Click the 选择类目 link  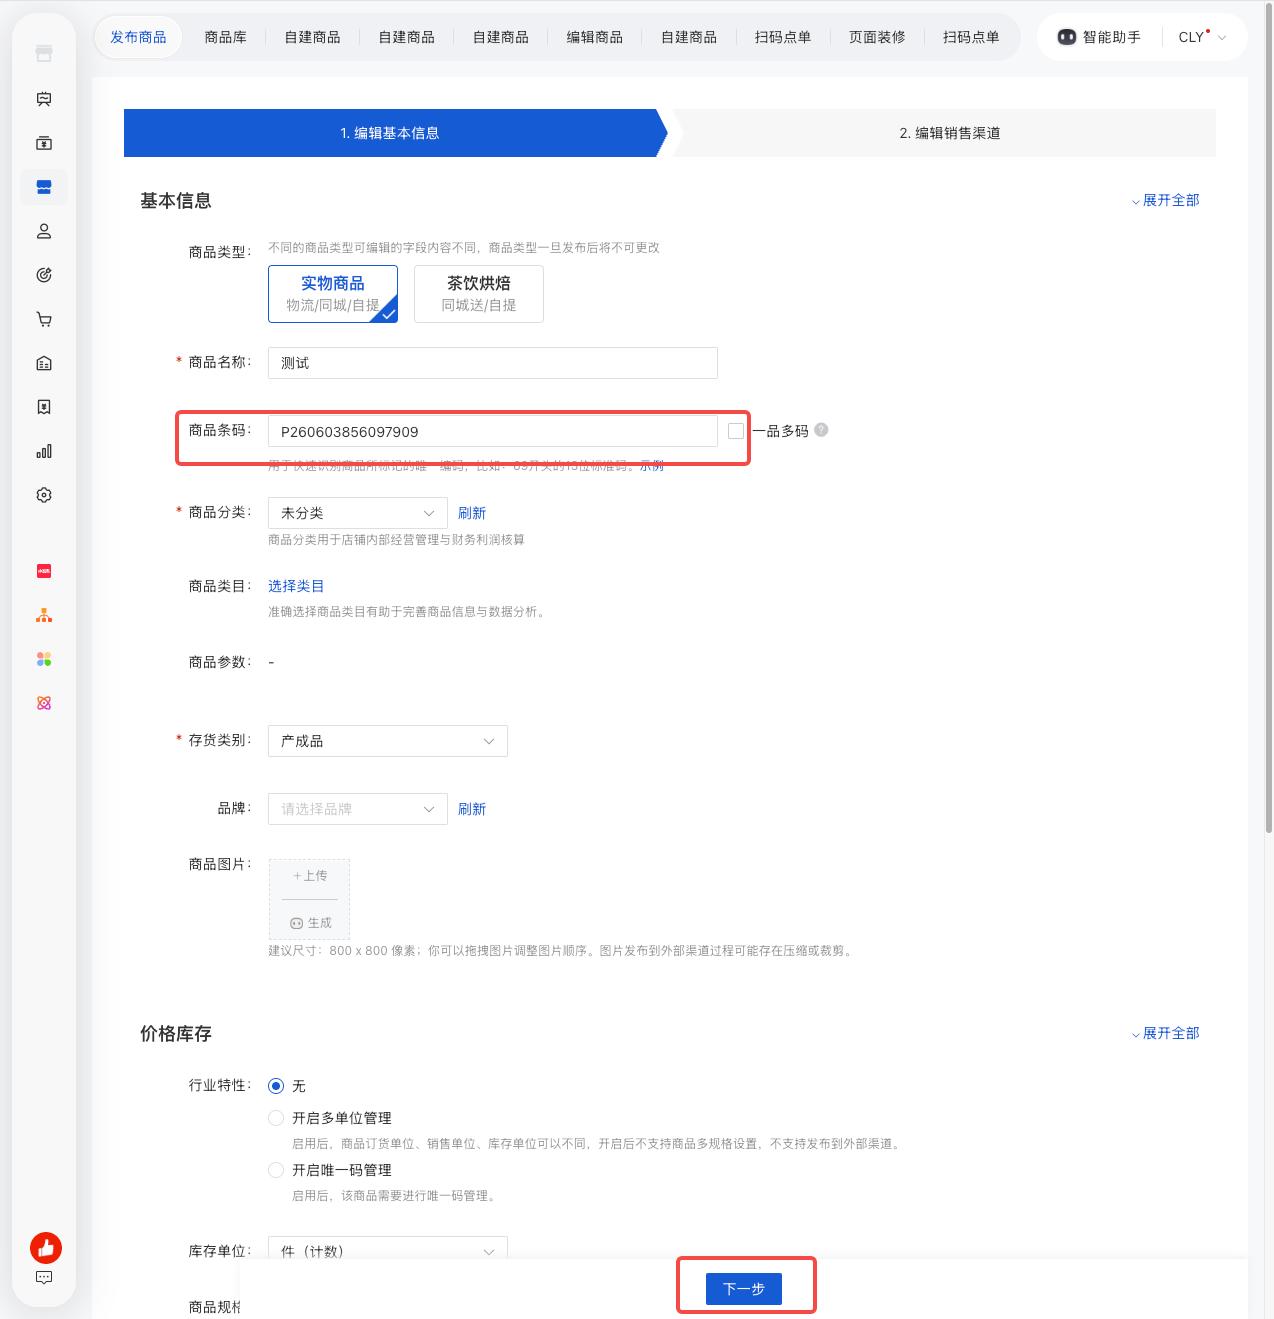tap(296, 586)
